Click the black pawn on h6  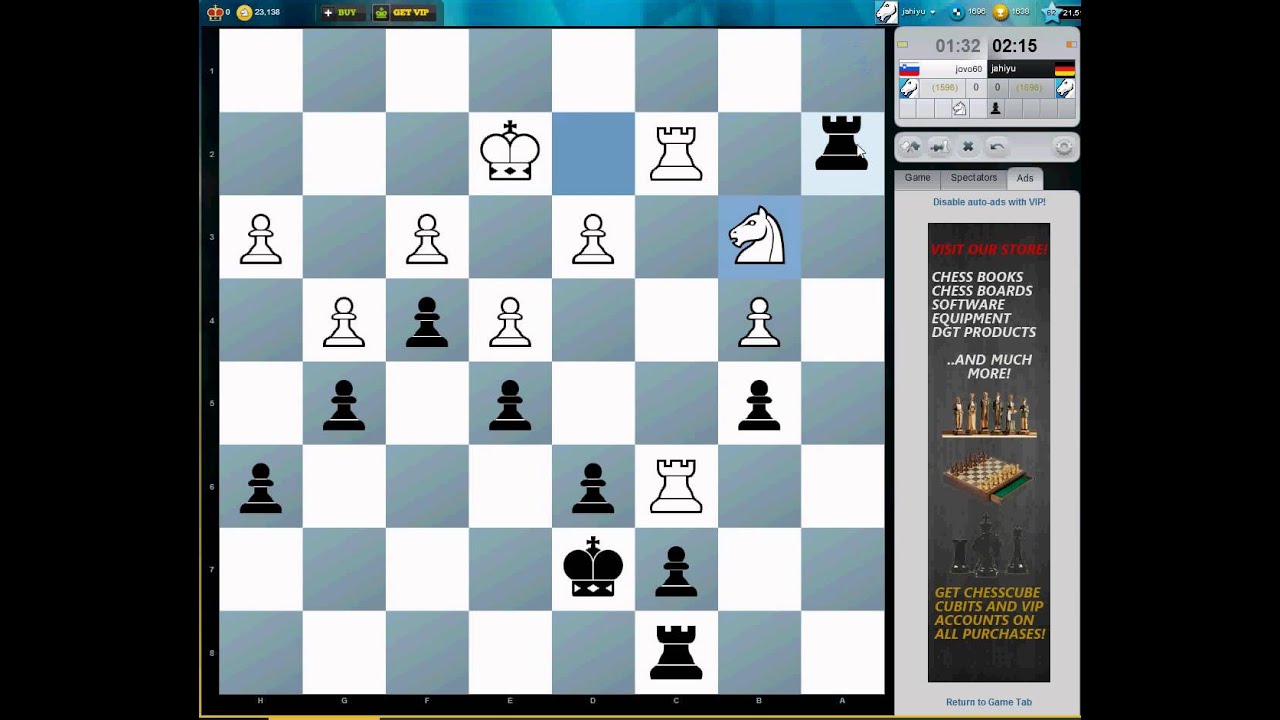pyautogui.click(x=261, y=488)
